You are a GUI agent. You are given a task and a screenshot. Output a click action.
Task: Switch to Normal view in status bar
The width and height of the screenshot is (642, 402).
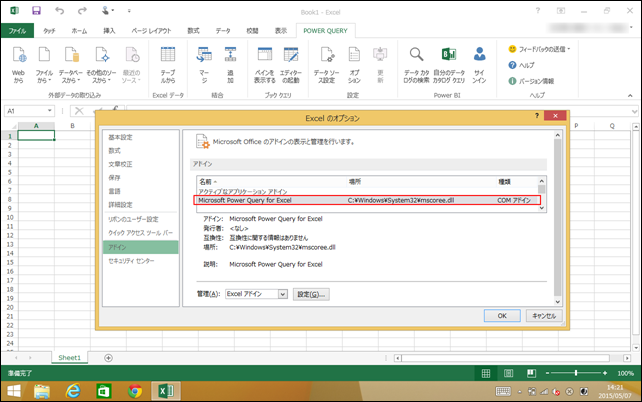pos(486,373)
